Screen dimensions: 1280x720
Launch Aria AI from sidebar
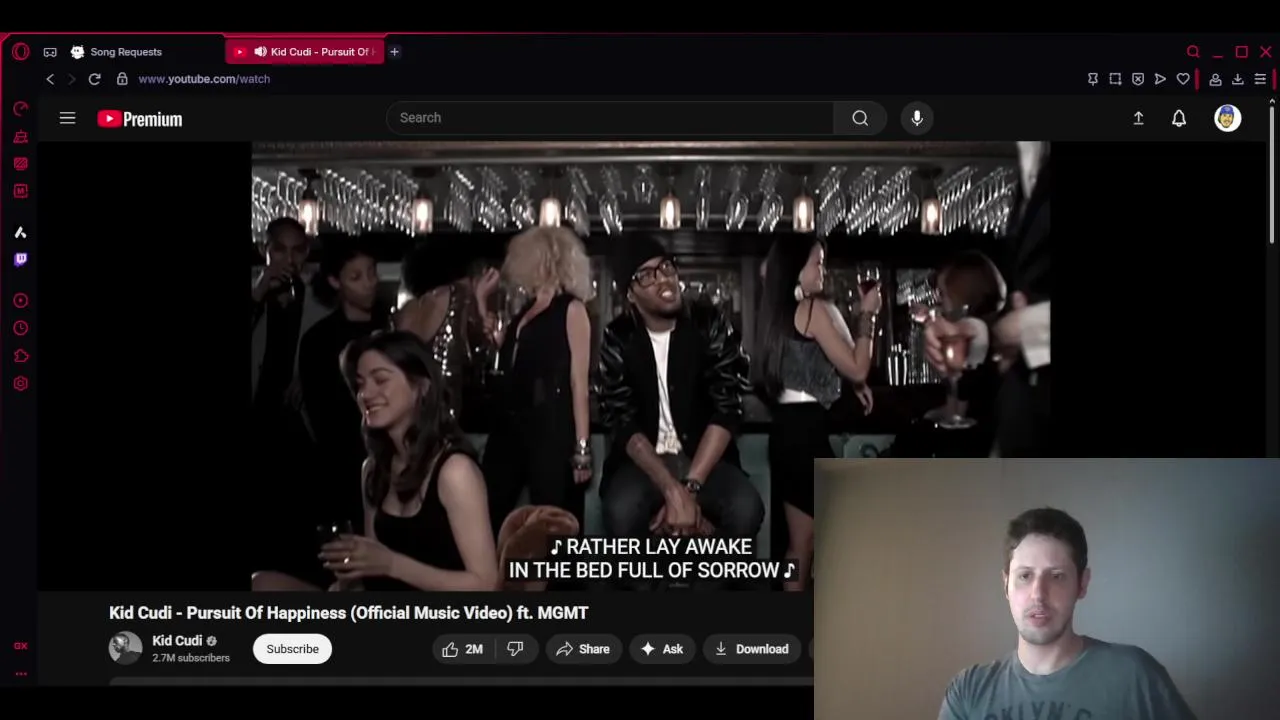(20, 232)
